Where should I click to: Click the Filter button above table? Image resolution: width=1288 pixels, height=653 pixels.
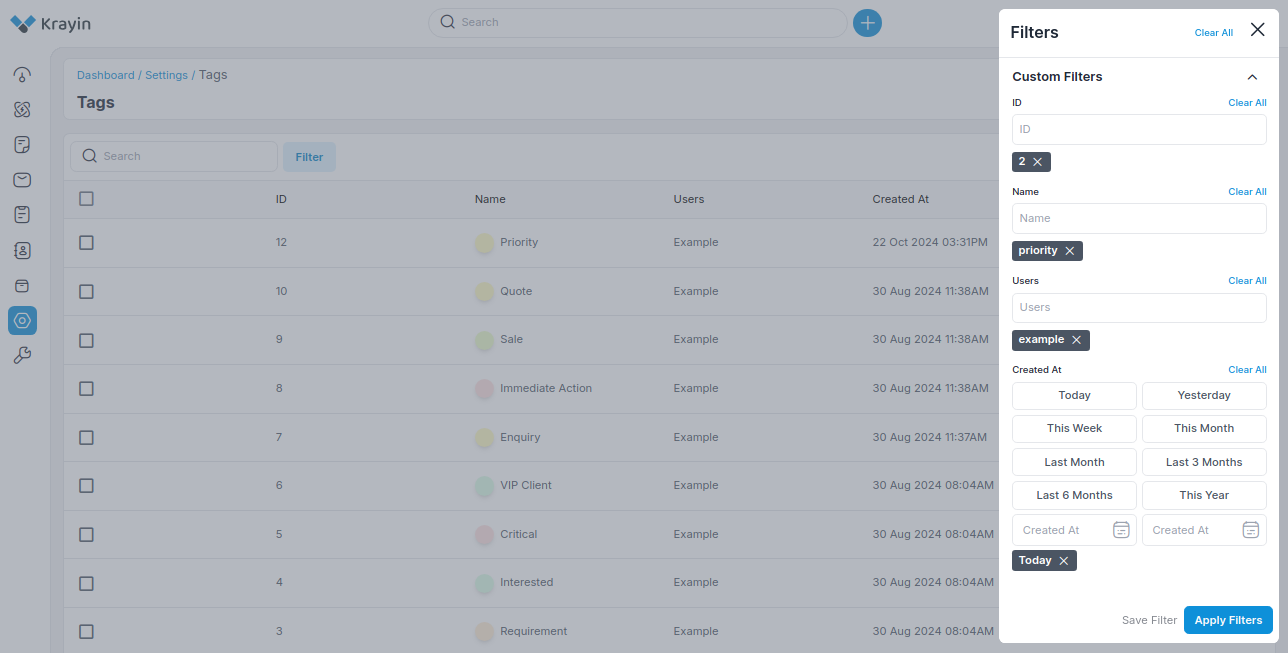(309, 157)
